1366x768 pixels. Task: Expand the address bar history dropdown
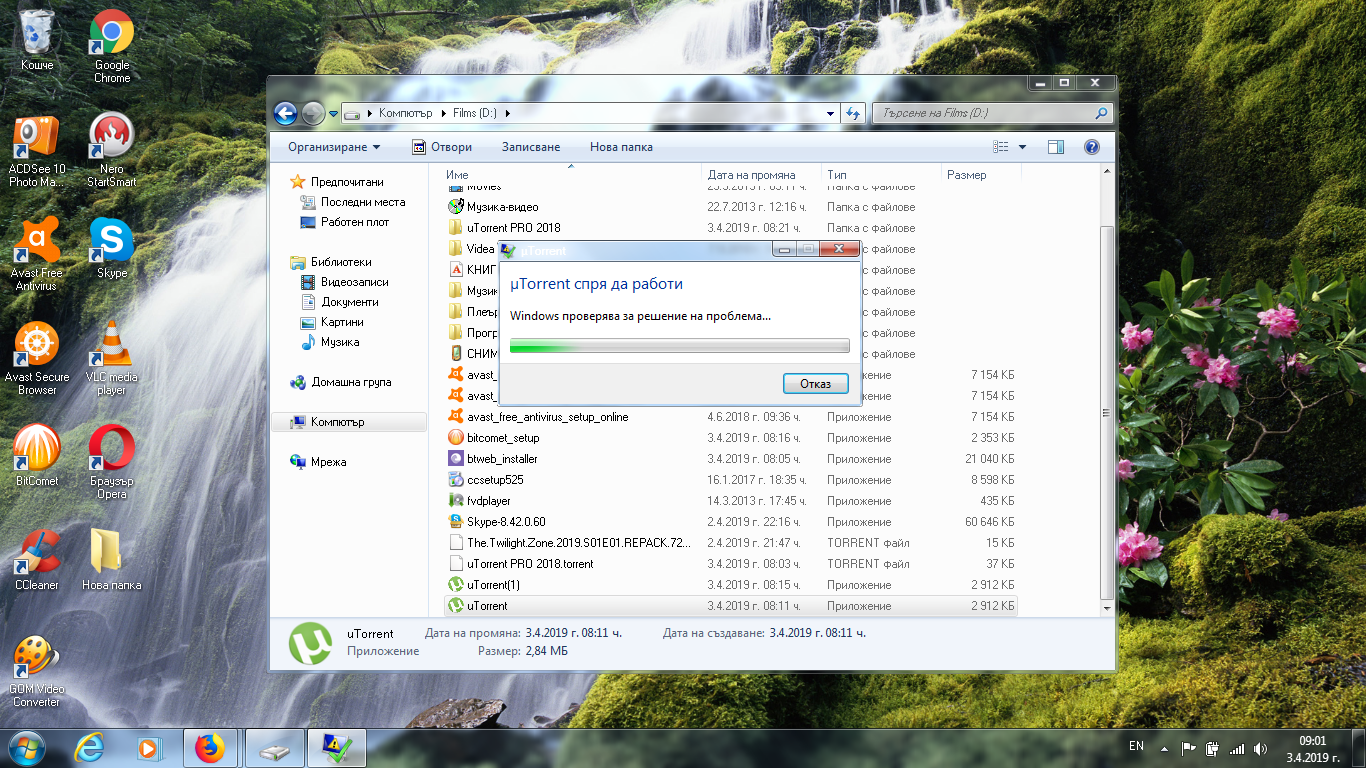[x=831, y=114]
